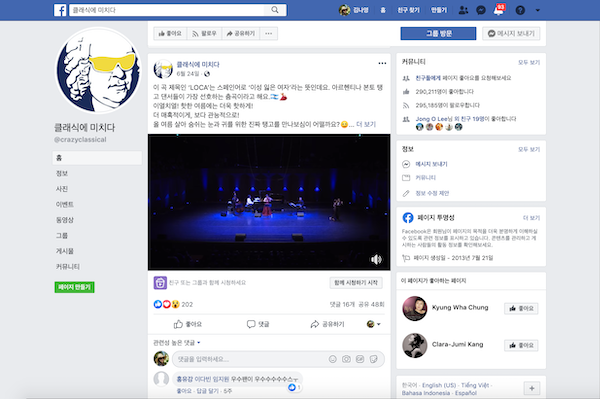600x399 pixels.
Task: Click the user profile avatar in the top bar
Action: click(344, 10)
